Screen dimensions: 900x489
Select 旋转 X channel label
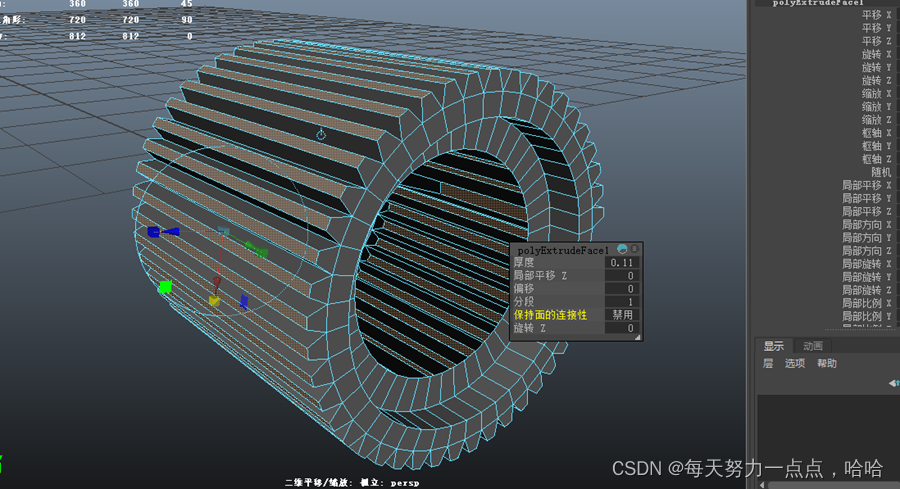pyautogui.click(x=877, y=55)
